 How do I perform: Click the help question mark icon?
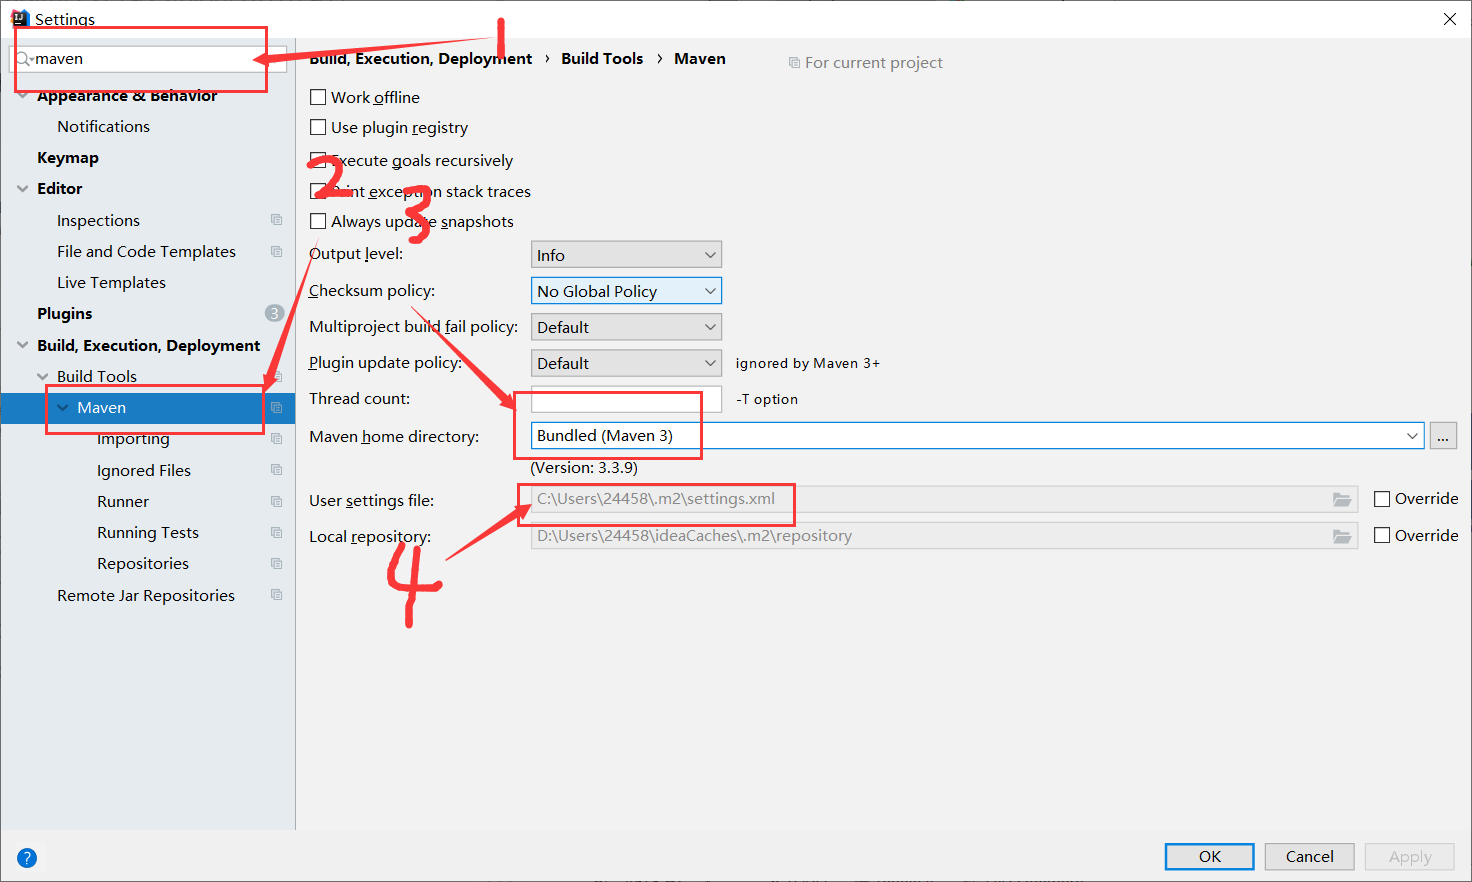27,858
